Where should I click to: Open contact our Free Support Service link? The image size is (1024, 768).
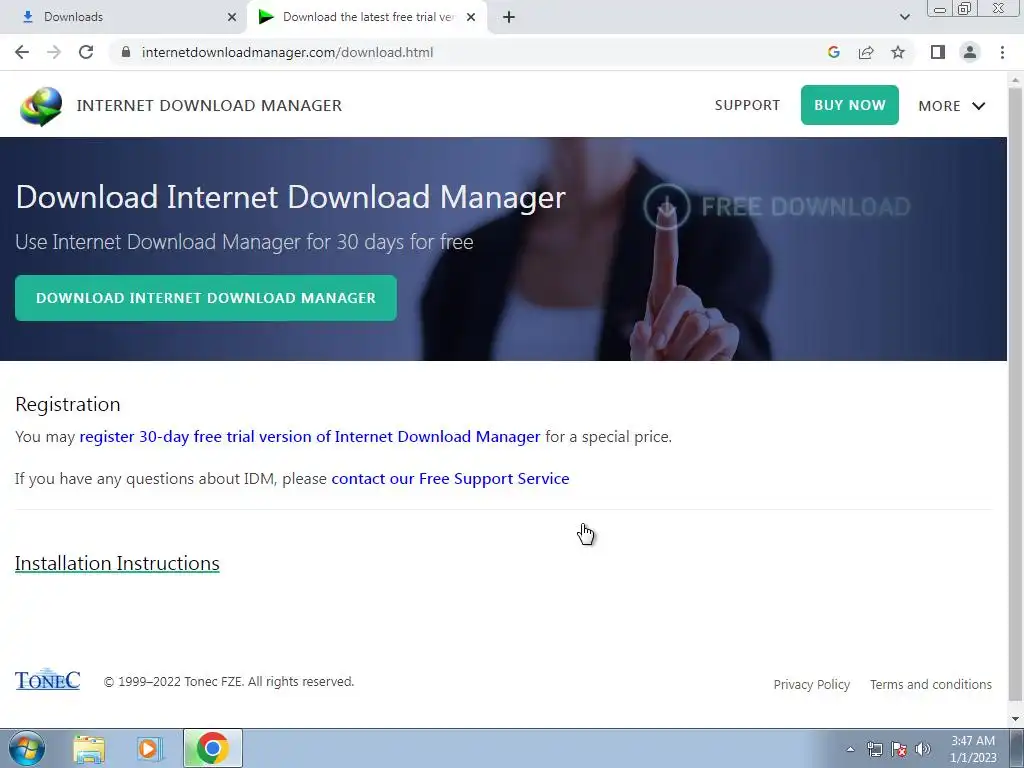[x=450, y=479]
